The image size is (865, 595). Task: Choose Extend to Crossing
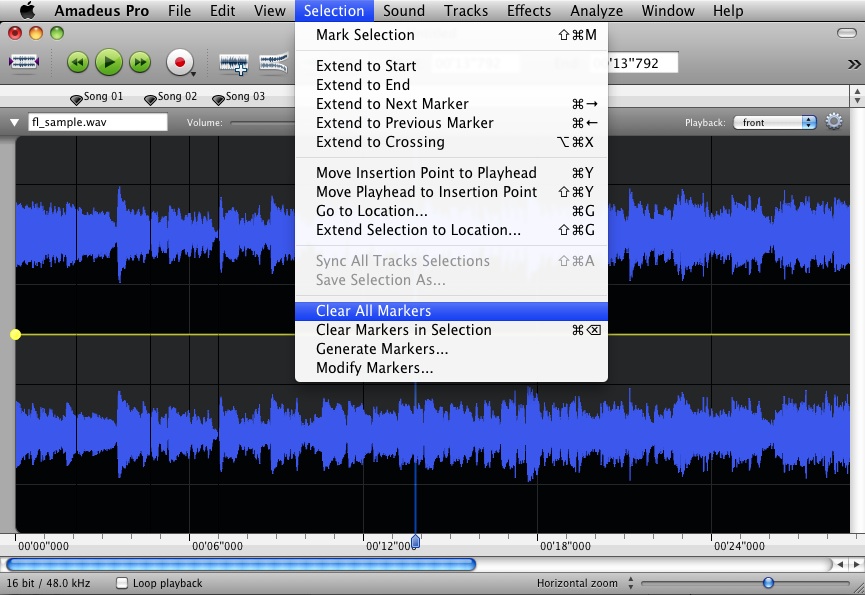point(451,142)
